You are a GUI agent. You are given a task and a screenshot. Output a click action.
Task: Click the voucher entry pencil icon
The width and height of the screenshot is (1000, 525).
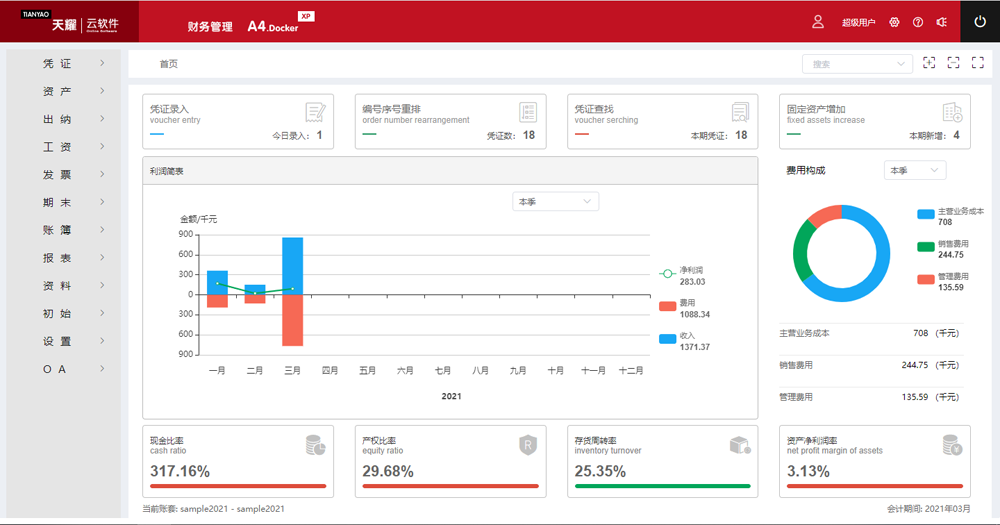point(315,111)
